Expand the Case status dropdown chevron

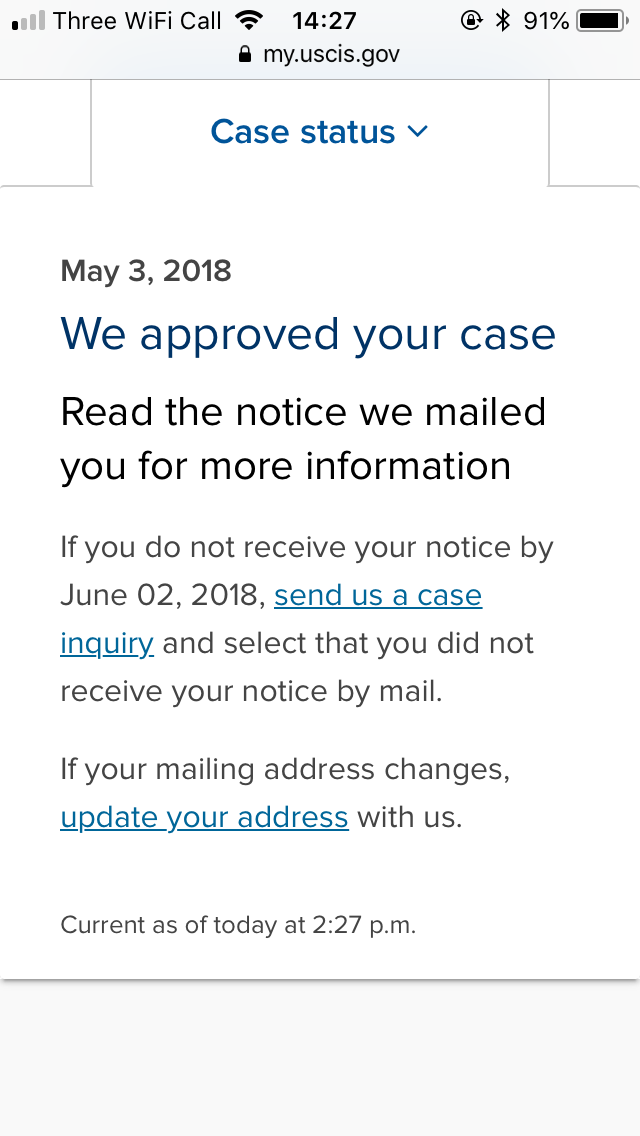click(x=417, y=131)
